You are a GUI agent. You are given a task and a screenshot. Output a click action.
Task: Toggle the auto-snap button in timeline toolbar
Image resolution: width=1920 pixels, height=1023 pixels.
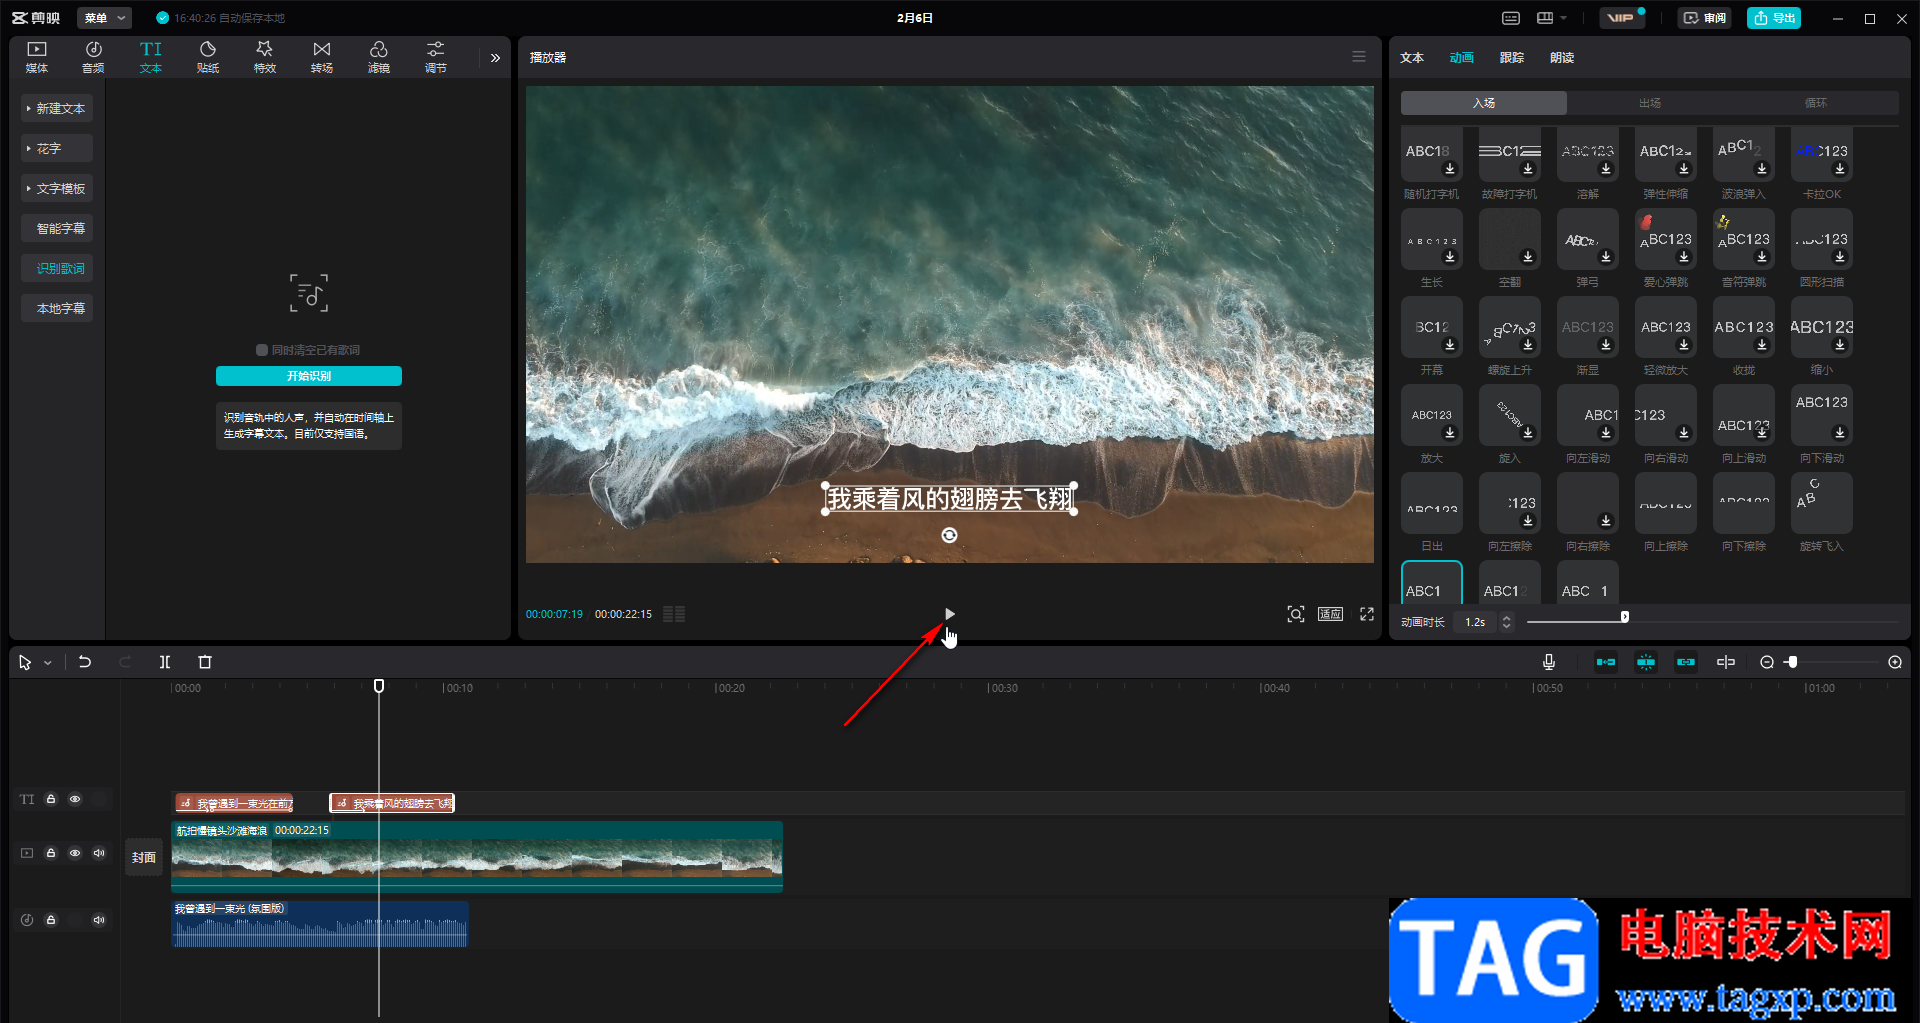coord(1646,662)
